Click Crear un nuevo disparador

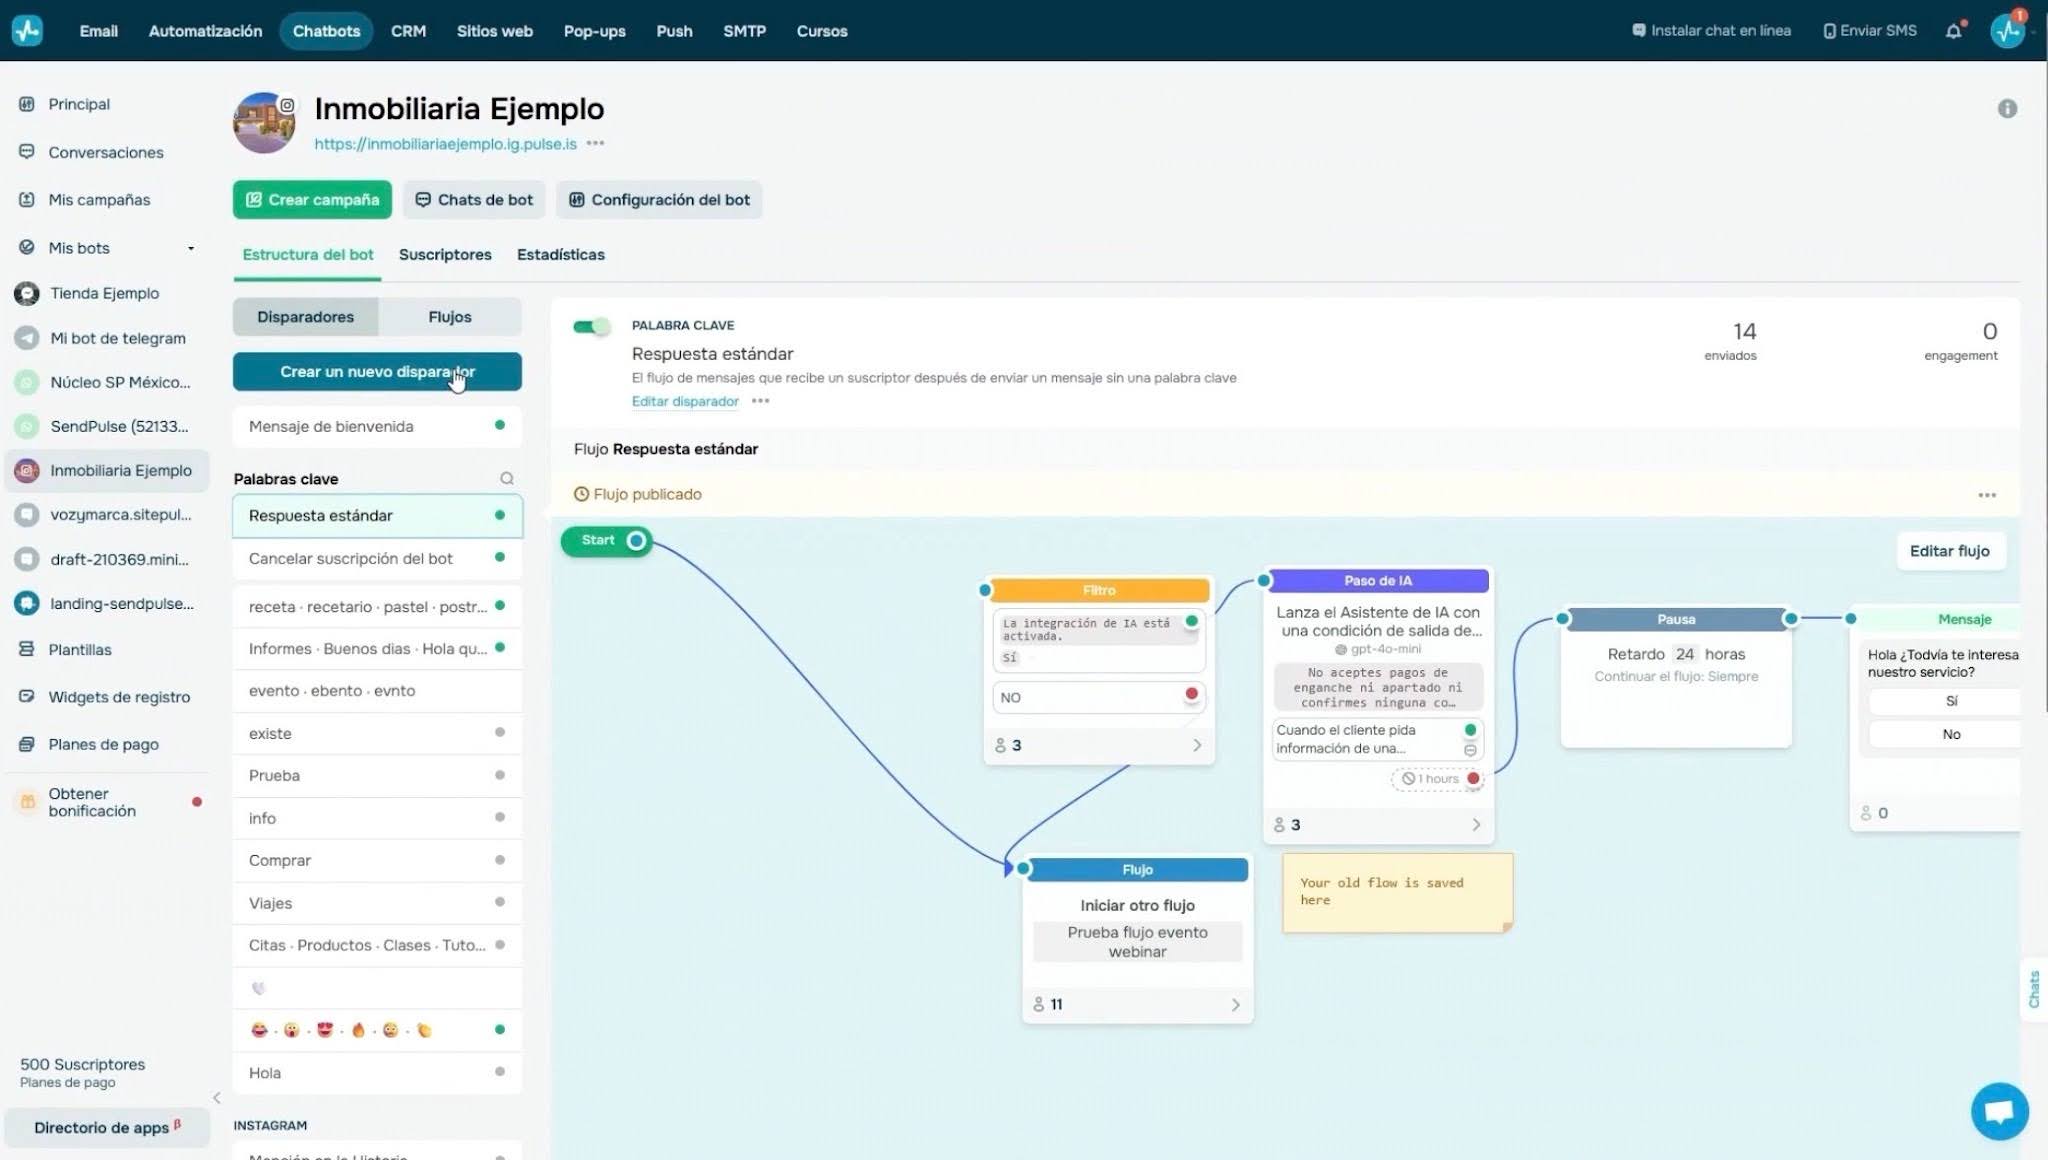point(377,372)
